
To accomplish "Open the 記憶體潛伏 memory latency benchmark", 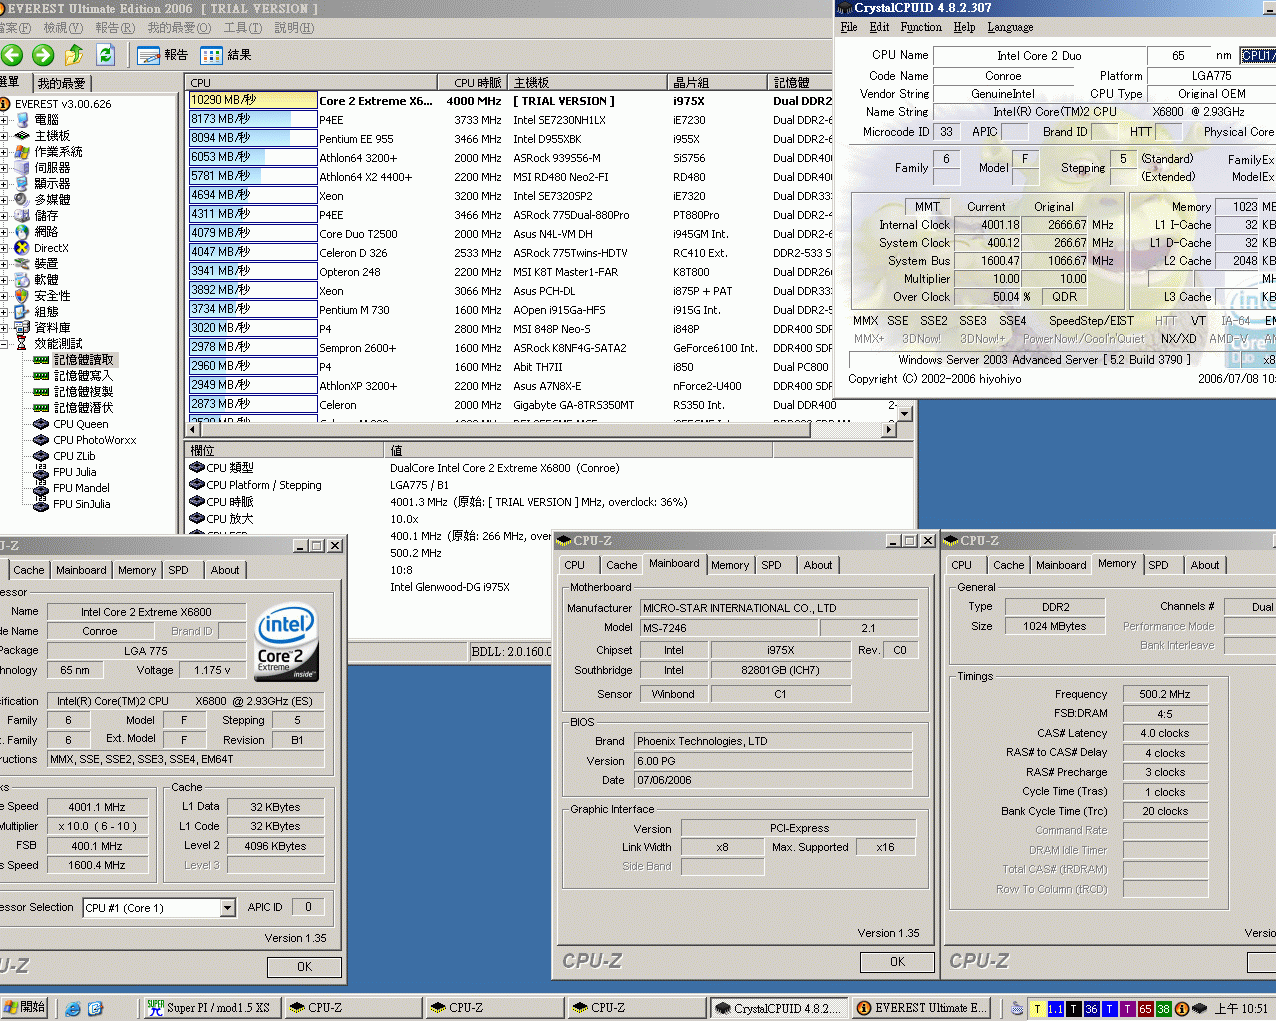I will click(83, 408).
